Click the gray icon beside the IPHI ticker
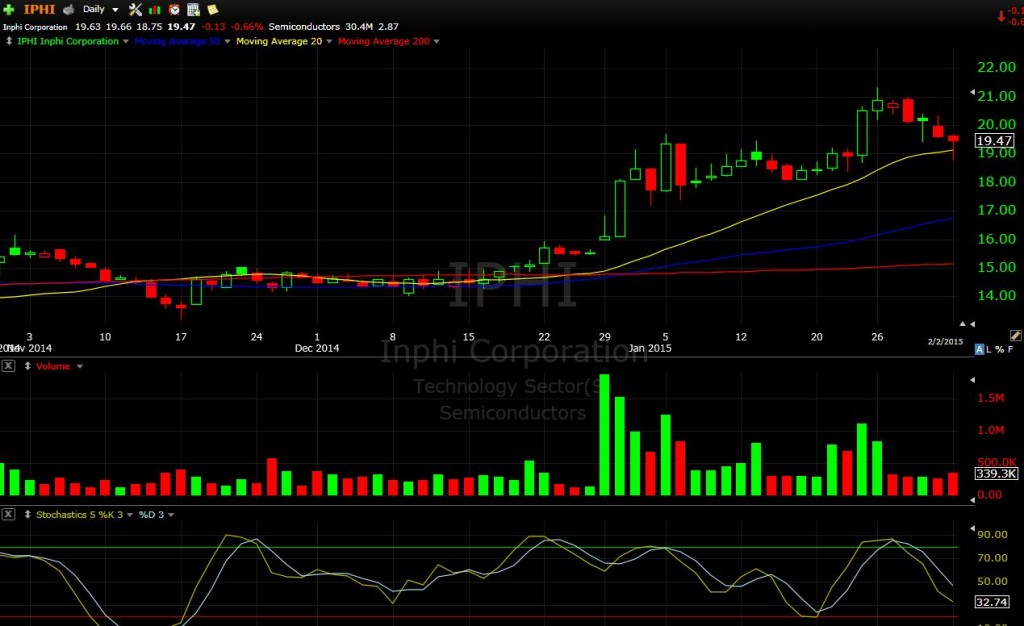Viewport: 1024px width, 626px height. 68,9
